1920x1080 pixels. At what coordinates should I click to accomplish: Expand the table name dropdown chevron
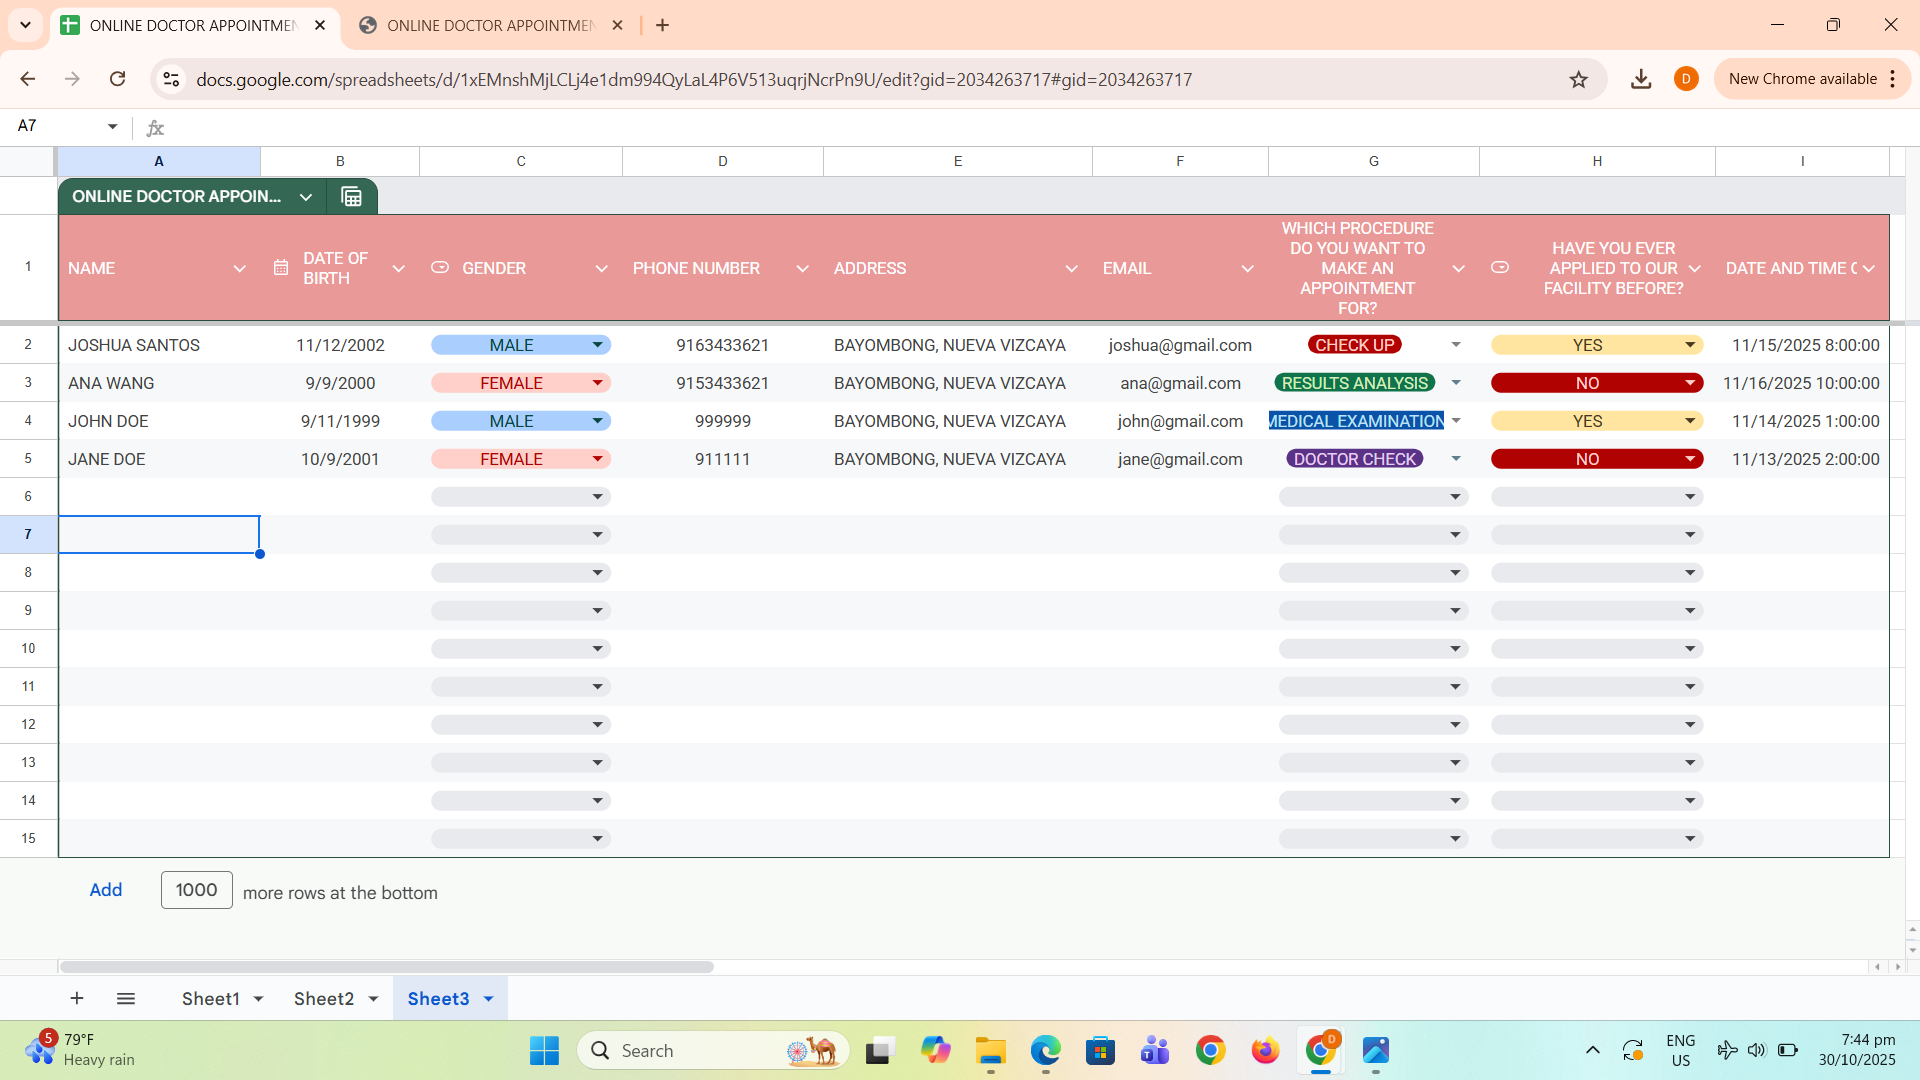(x=306, y=197)
